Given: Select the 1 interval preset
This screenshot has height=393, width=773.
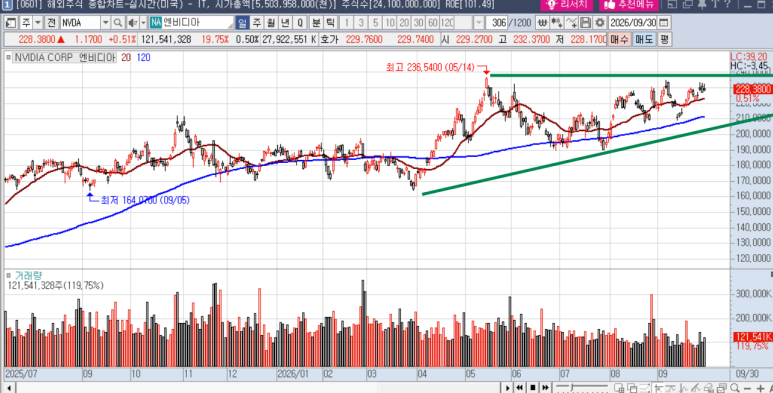Looking at the screenshot, I should click(x=347, y=23).
